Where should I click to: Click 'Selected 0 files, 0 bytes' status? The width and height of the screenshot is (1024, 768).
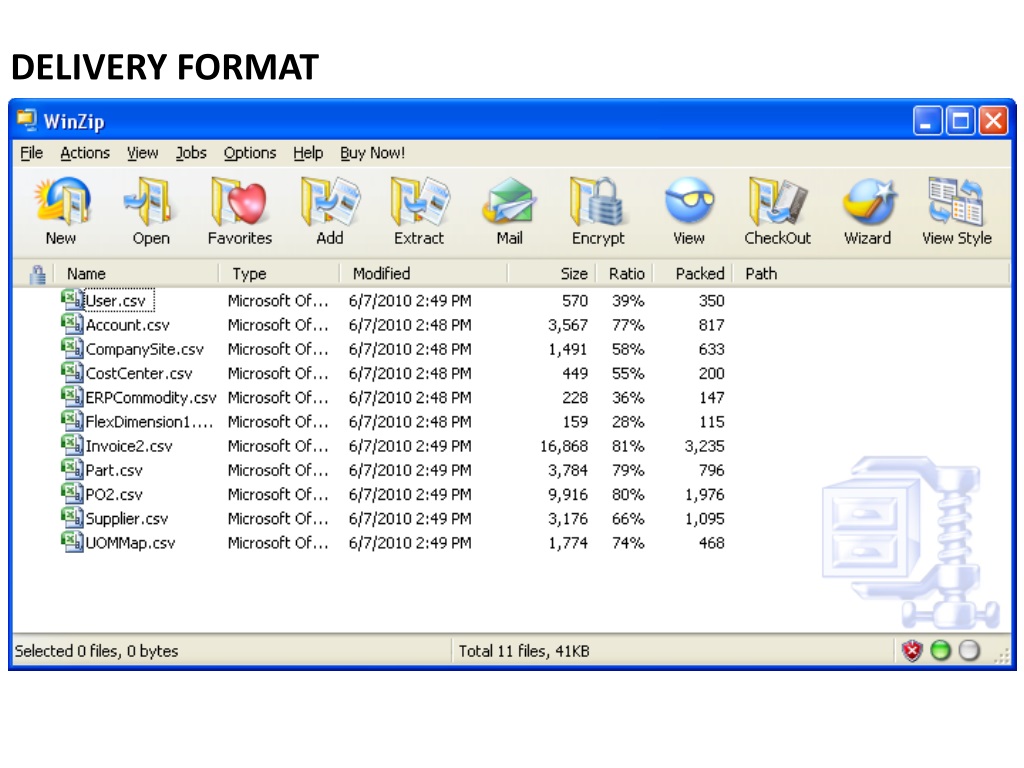coord(97,651)
